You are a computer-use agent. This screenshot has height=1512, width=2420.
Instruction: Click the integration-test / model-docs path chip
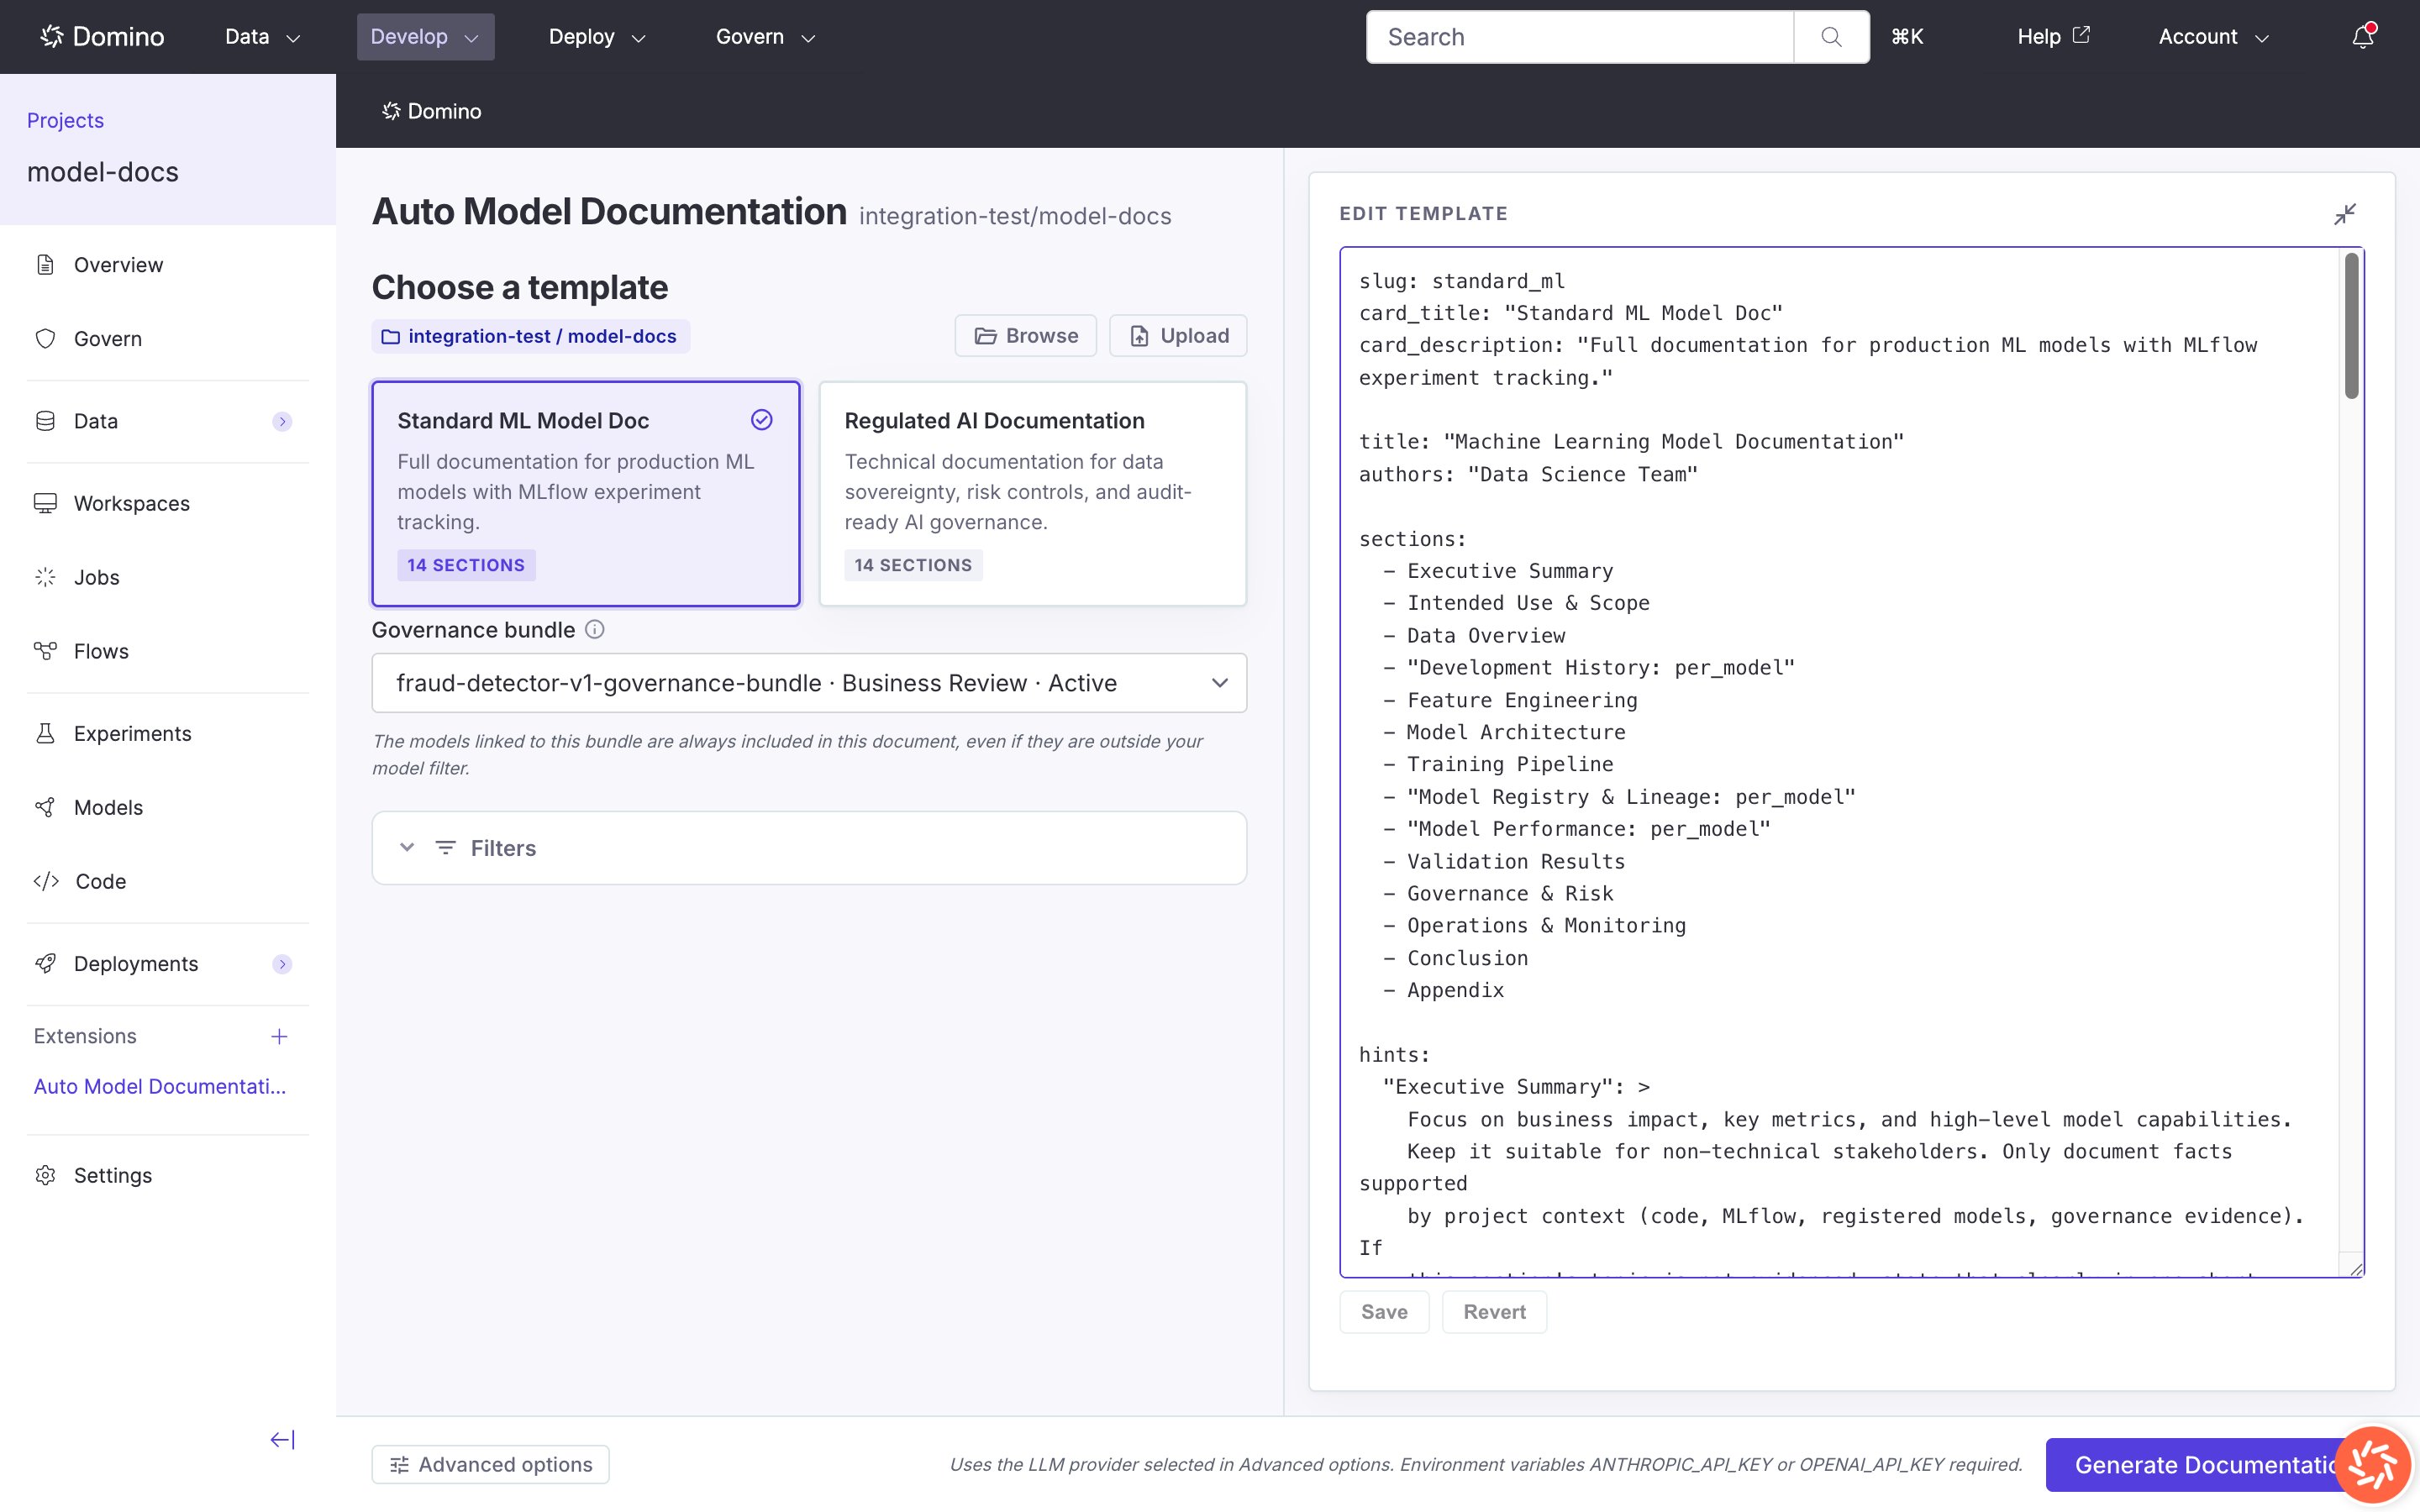click(531, 336)
